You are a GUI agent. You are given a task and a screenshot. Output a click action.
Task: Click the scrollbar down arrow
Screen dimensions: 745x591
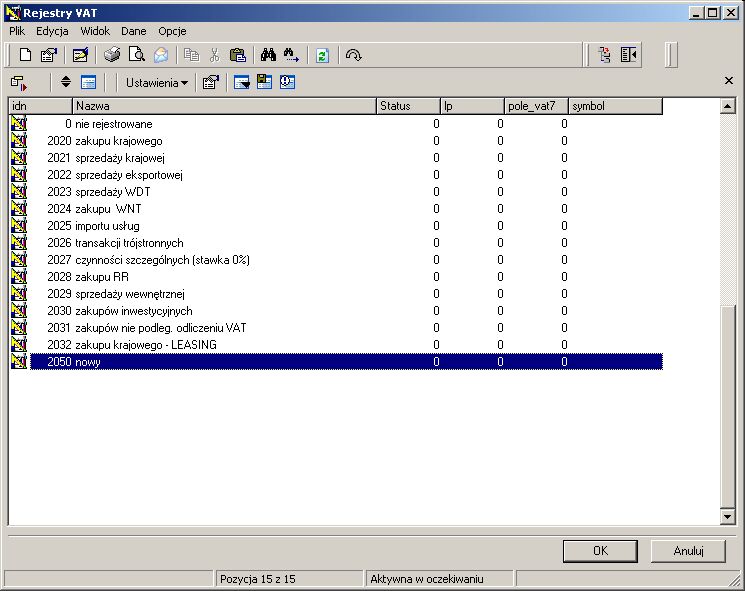coord(727,516)
